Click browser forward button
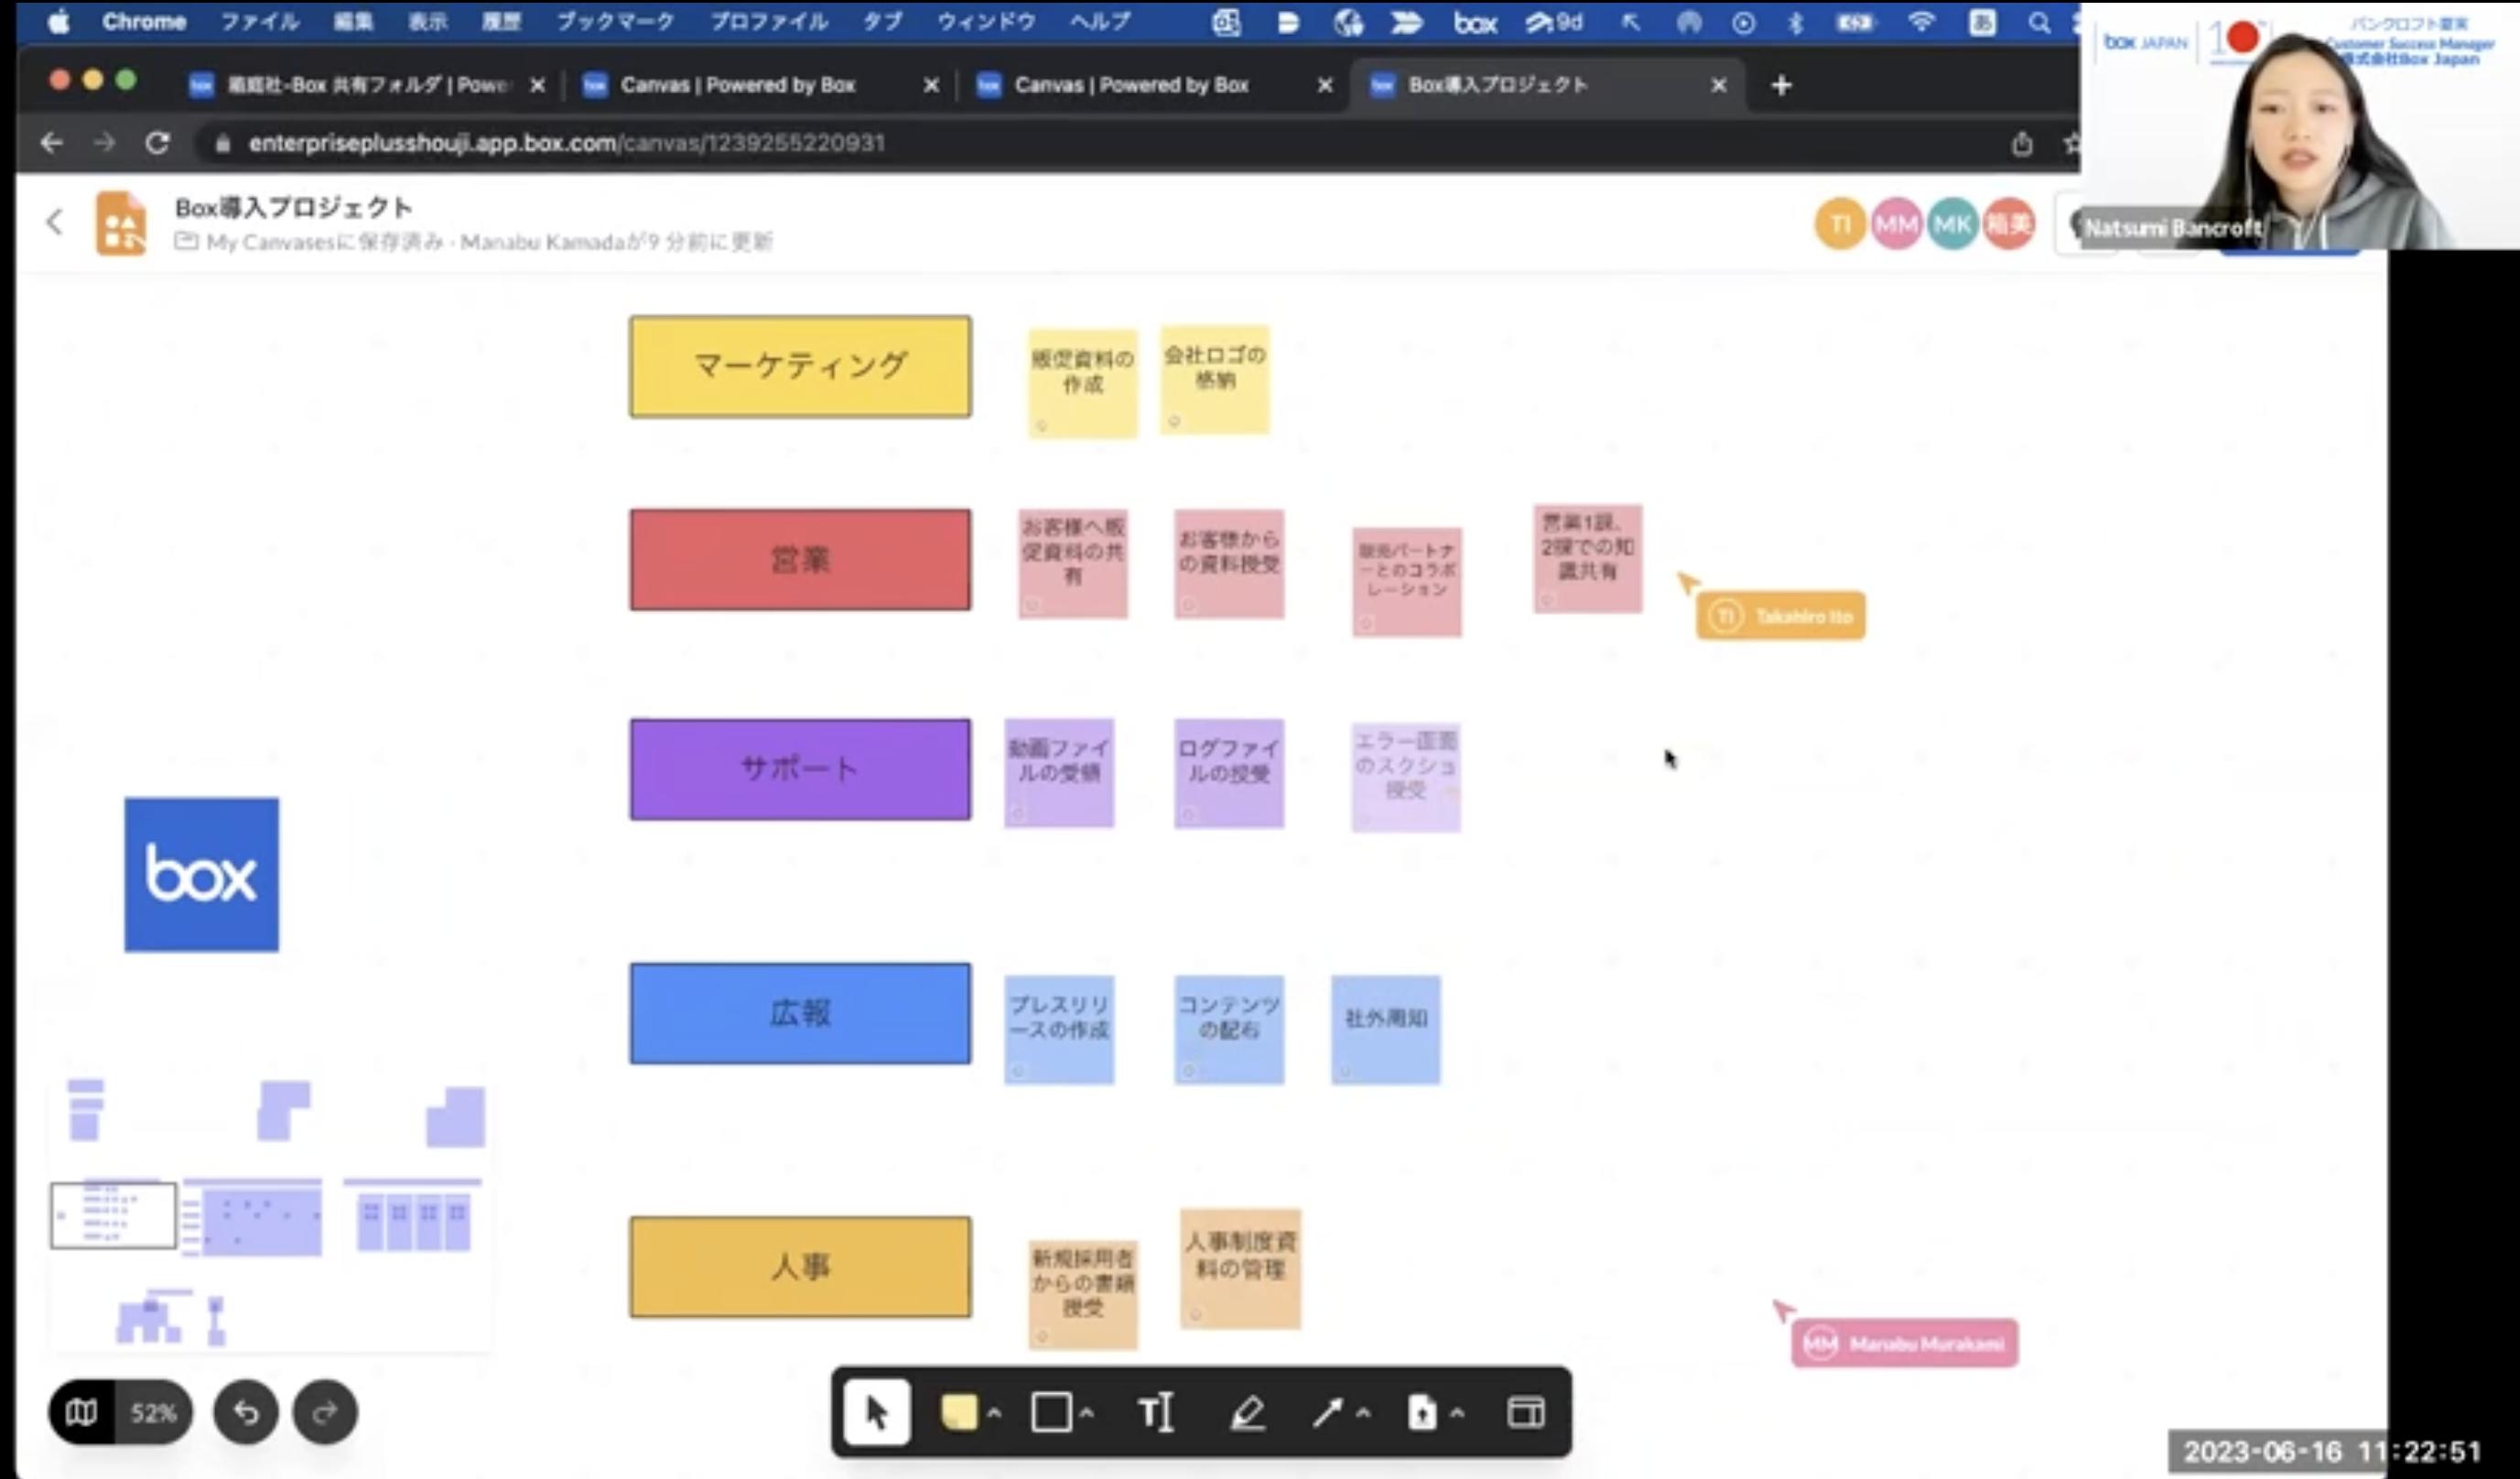This screenshot has width=2520, height=1479. (104, 143)
